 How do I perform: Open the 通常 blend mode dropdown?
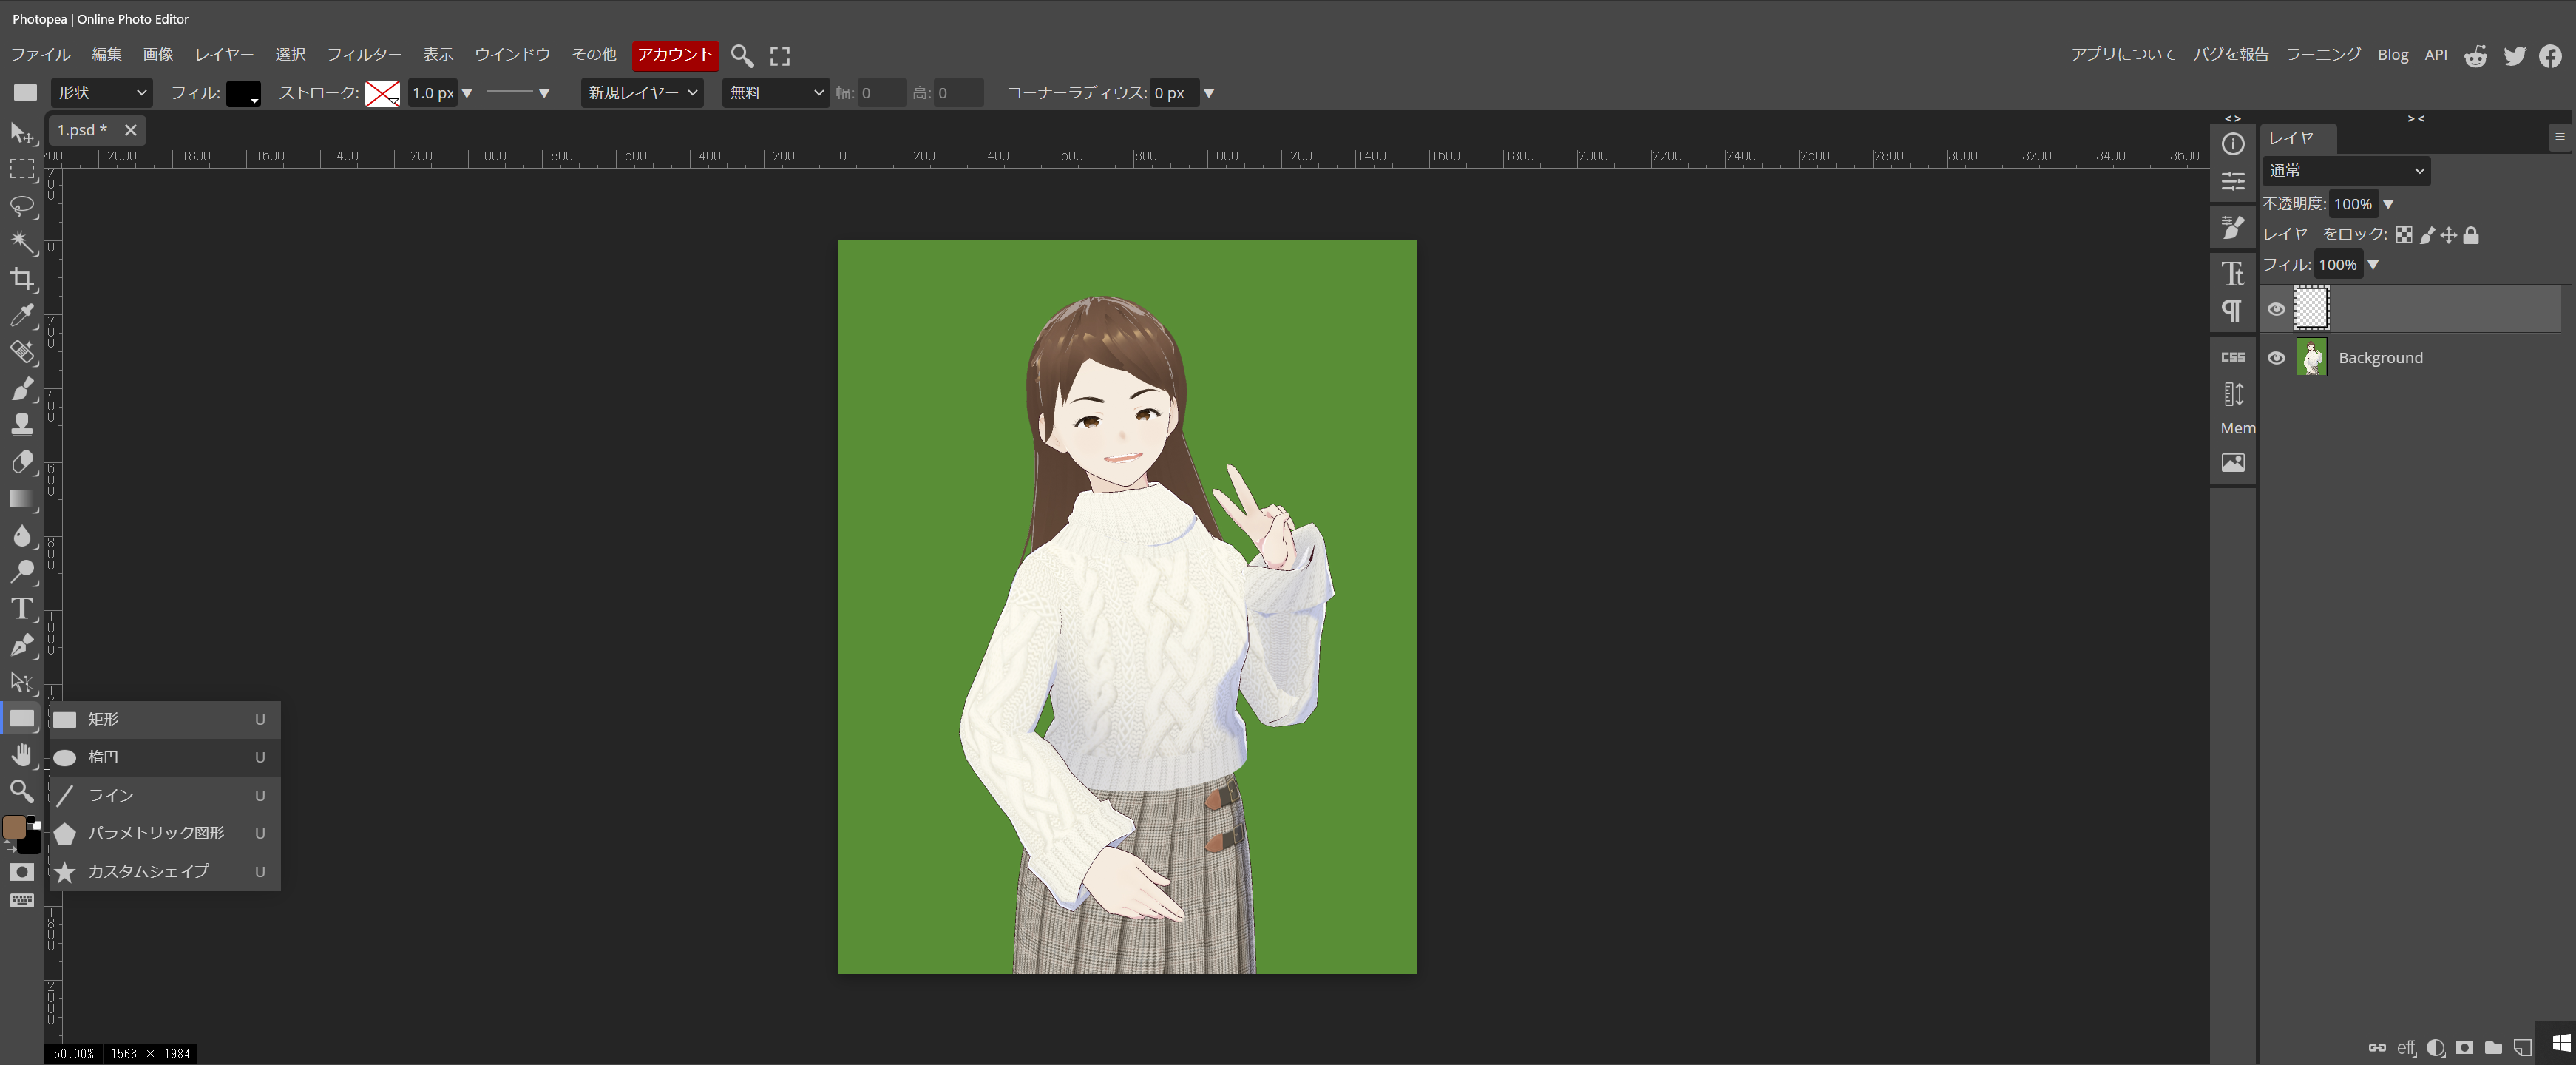[2345, 171]
